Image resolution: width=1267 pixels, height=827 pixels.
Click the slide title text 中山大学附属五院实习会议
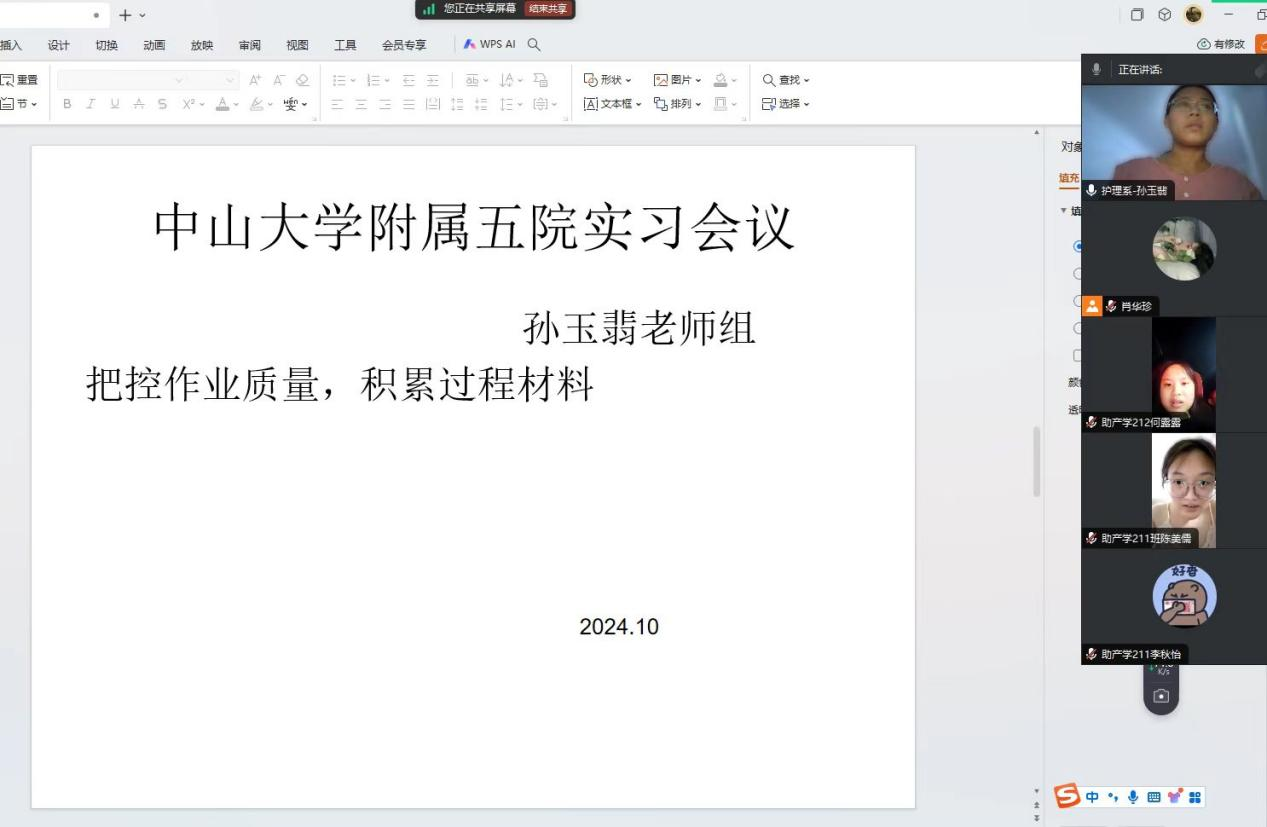tap(474, 227)
